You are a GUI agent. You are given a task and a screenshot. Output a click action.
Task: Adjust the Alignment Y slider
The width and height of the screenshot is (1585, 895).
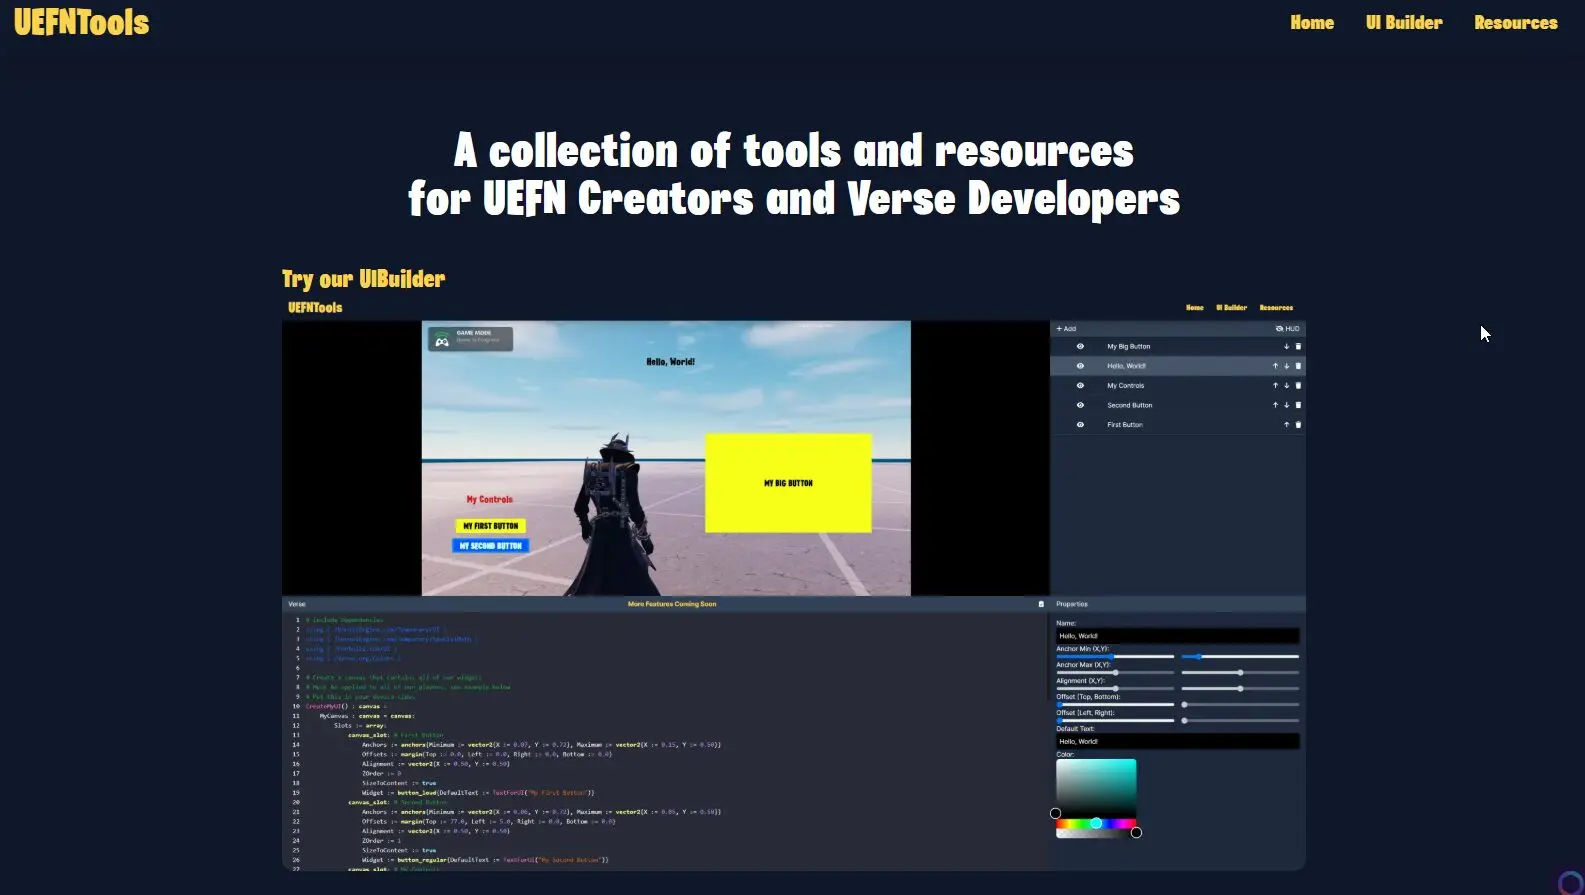click(1240, 689)
